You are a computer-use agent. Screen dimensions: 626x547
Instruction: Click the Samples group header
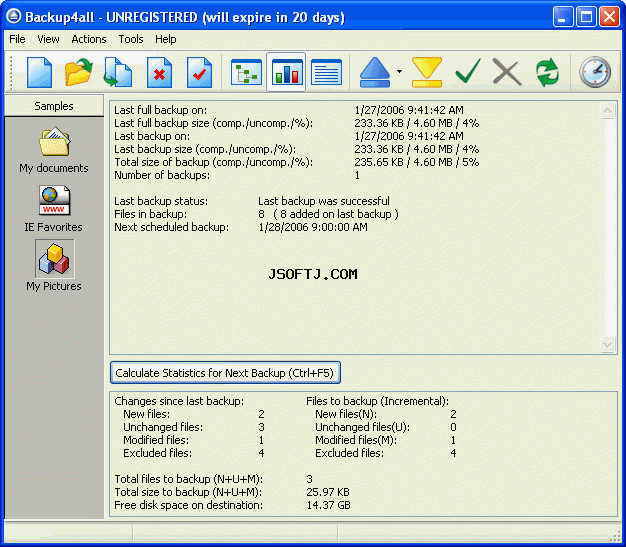54,106
